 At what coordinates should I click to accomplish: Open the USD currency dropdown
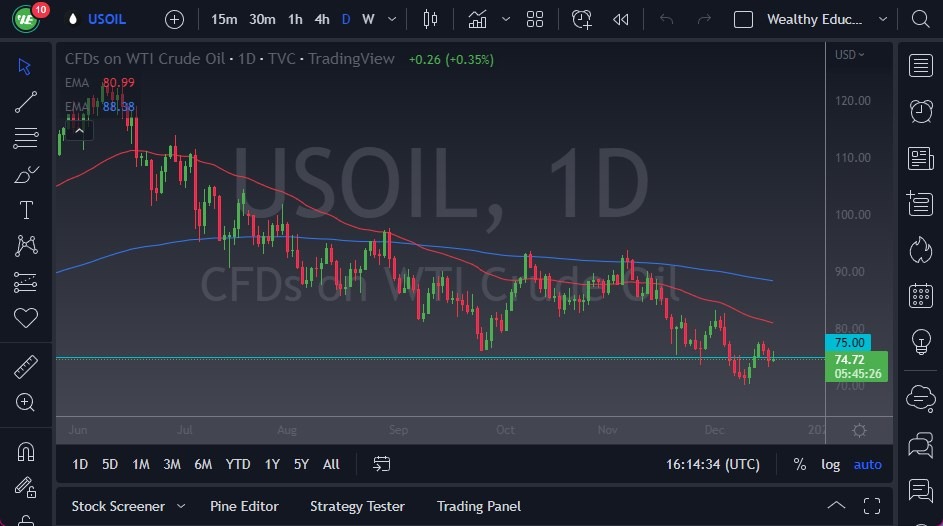tap(849, 55)
